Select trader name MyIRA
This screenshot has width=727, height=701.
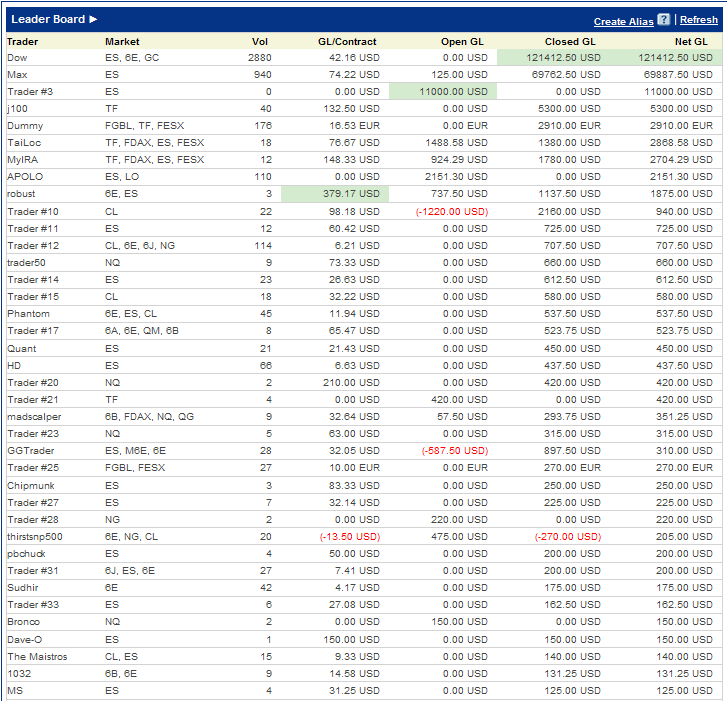coord(23,160)
